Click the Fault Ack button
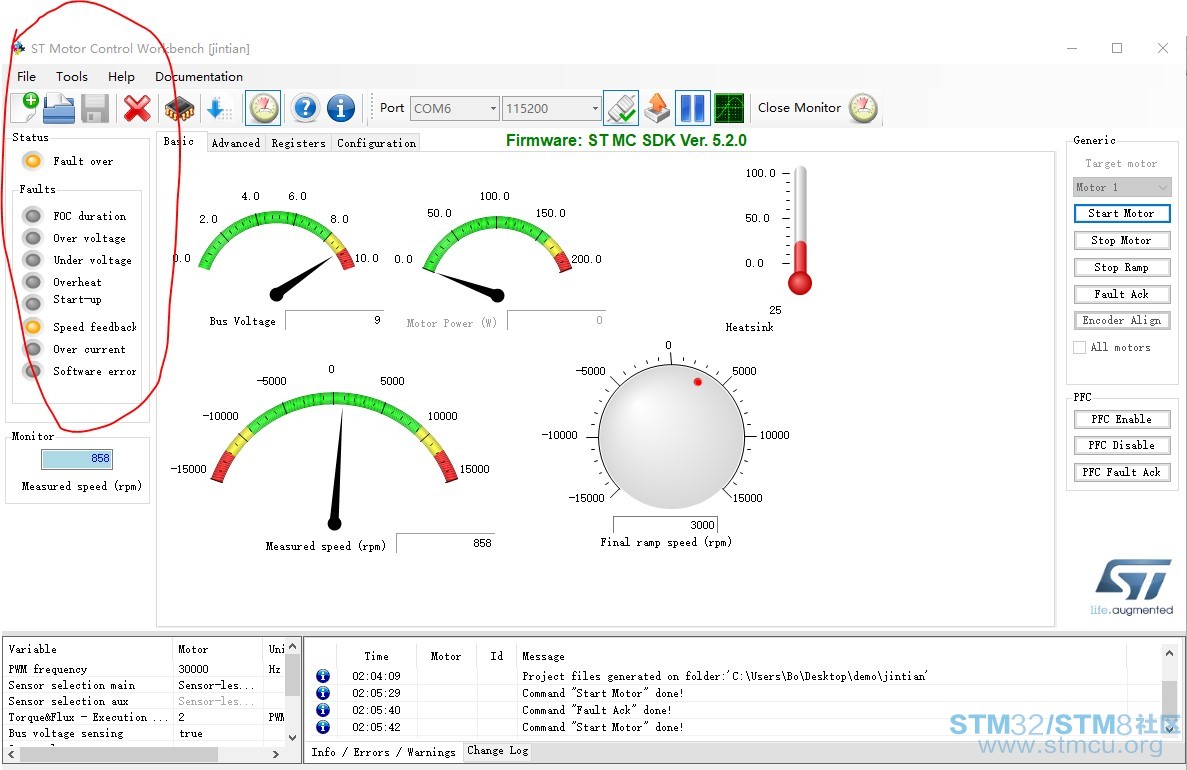This screenshot has height=770, width=1187. pyautogui.click(x=1122, y=294)
